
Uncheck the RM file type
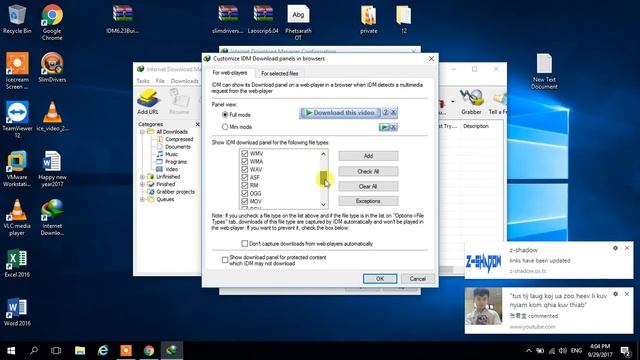point(244,185)
